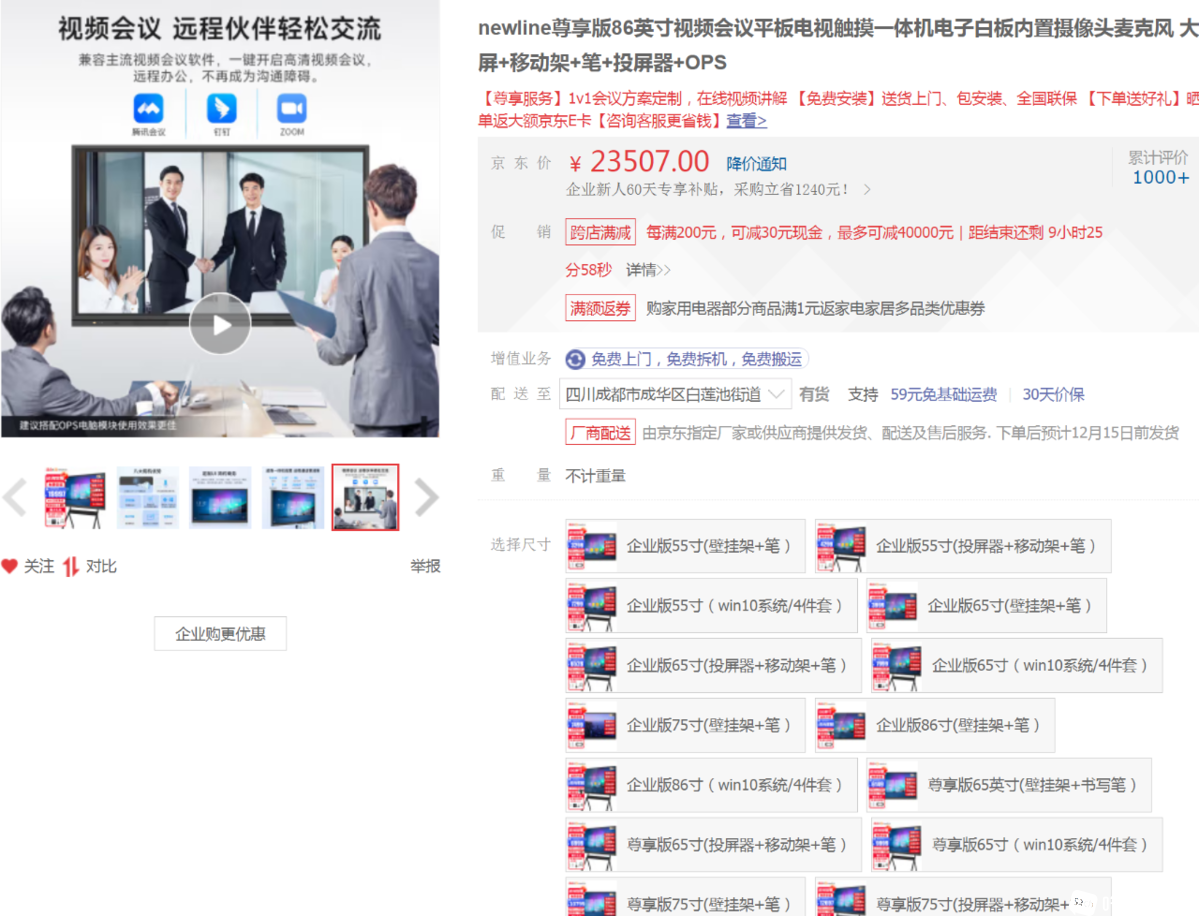
Task: Select 企业版86寸(壁挂架+笔) size option
Action: [935, 725]
